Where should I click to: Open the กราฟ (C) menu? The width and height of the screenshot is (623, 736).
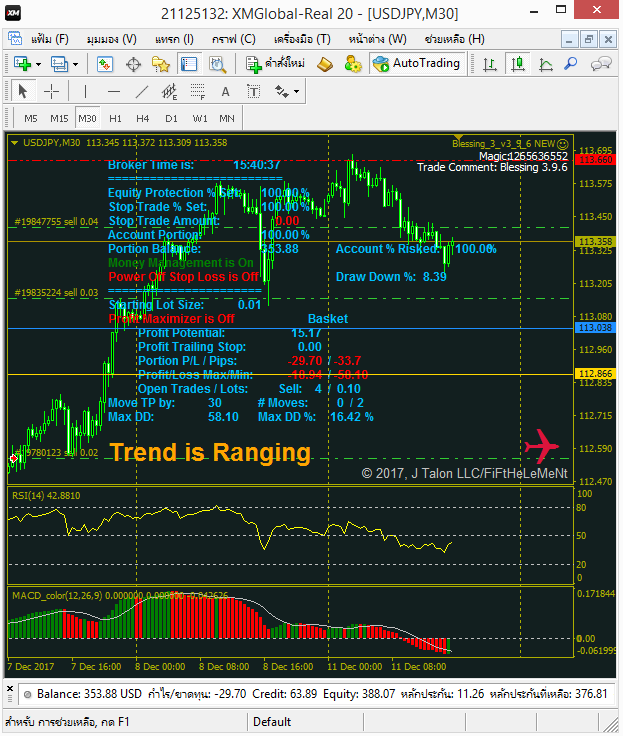[233, 39]
